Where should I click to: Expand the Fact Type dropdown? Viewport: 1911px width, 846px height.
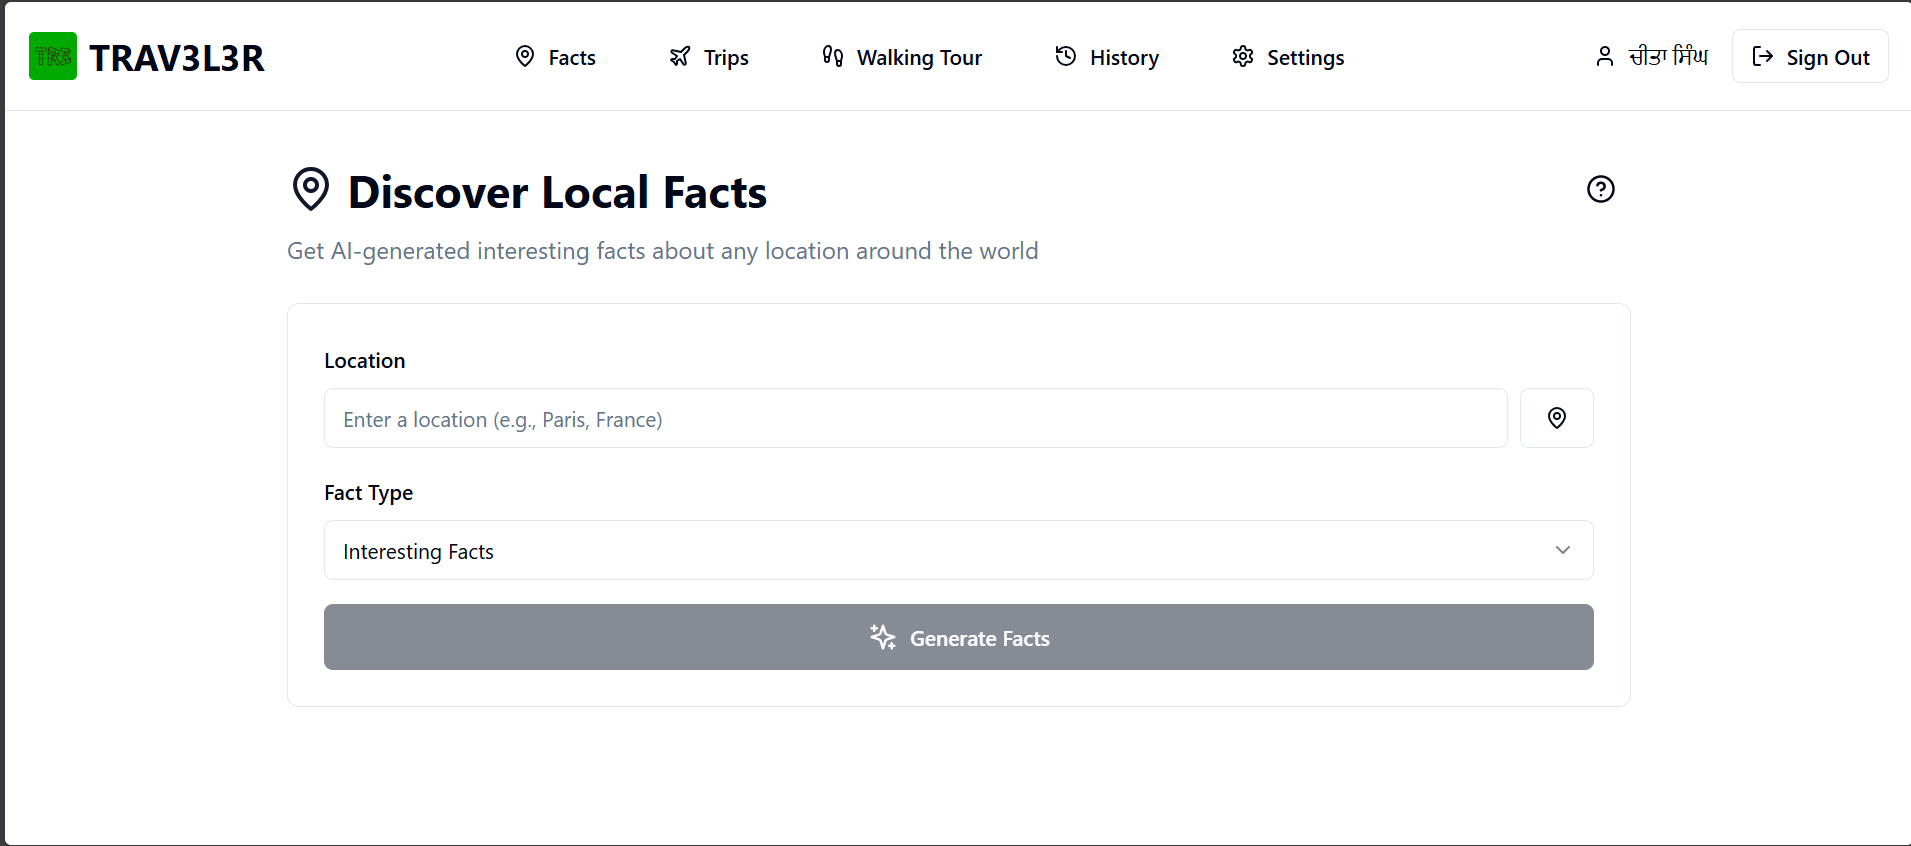click(x=958, y=550)
